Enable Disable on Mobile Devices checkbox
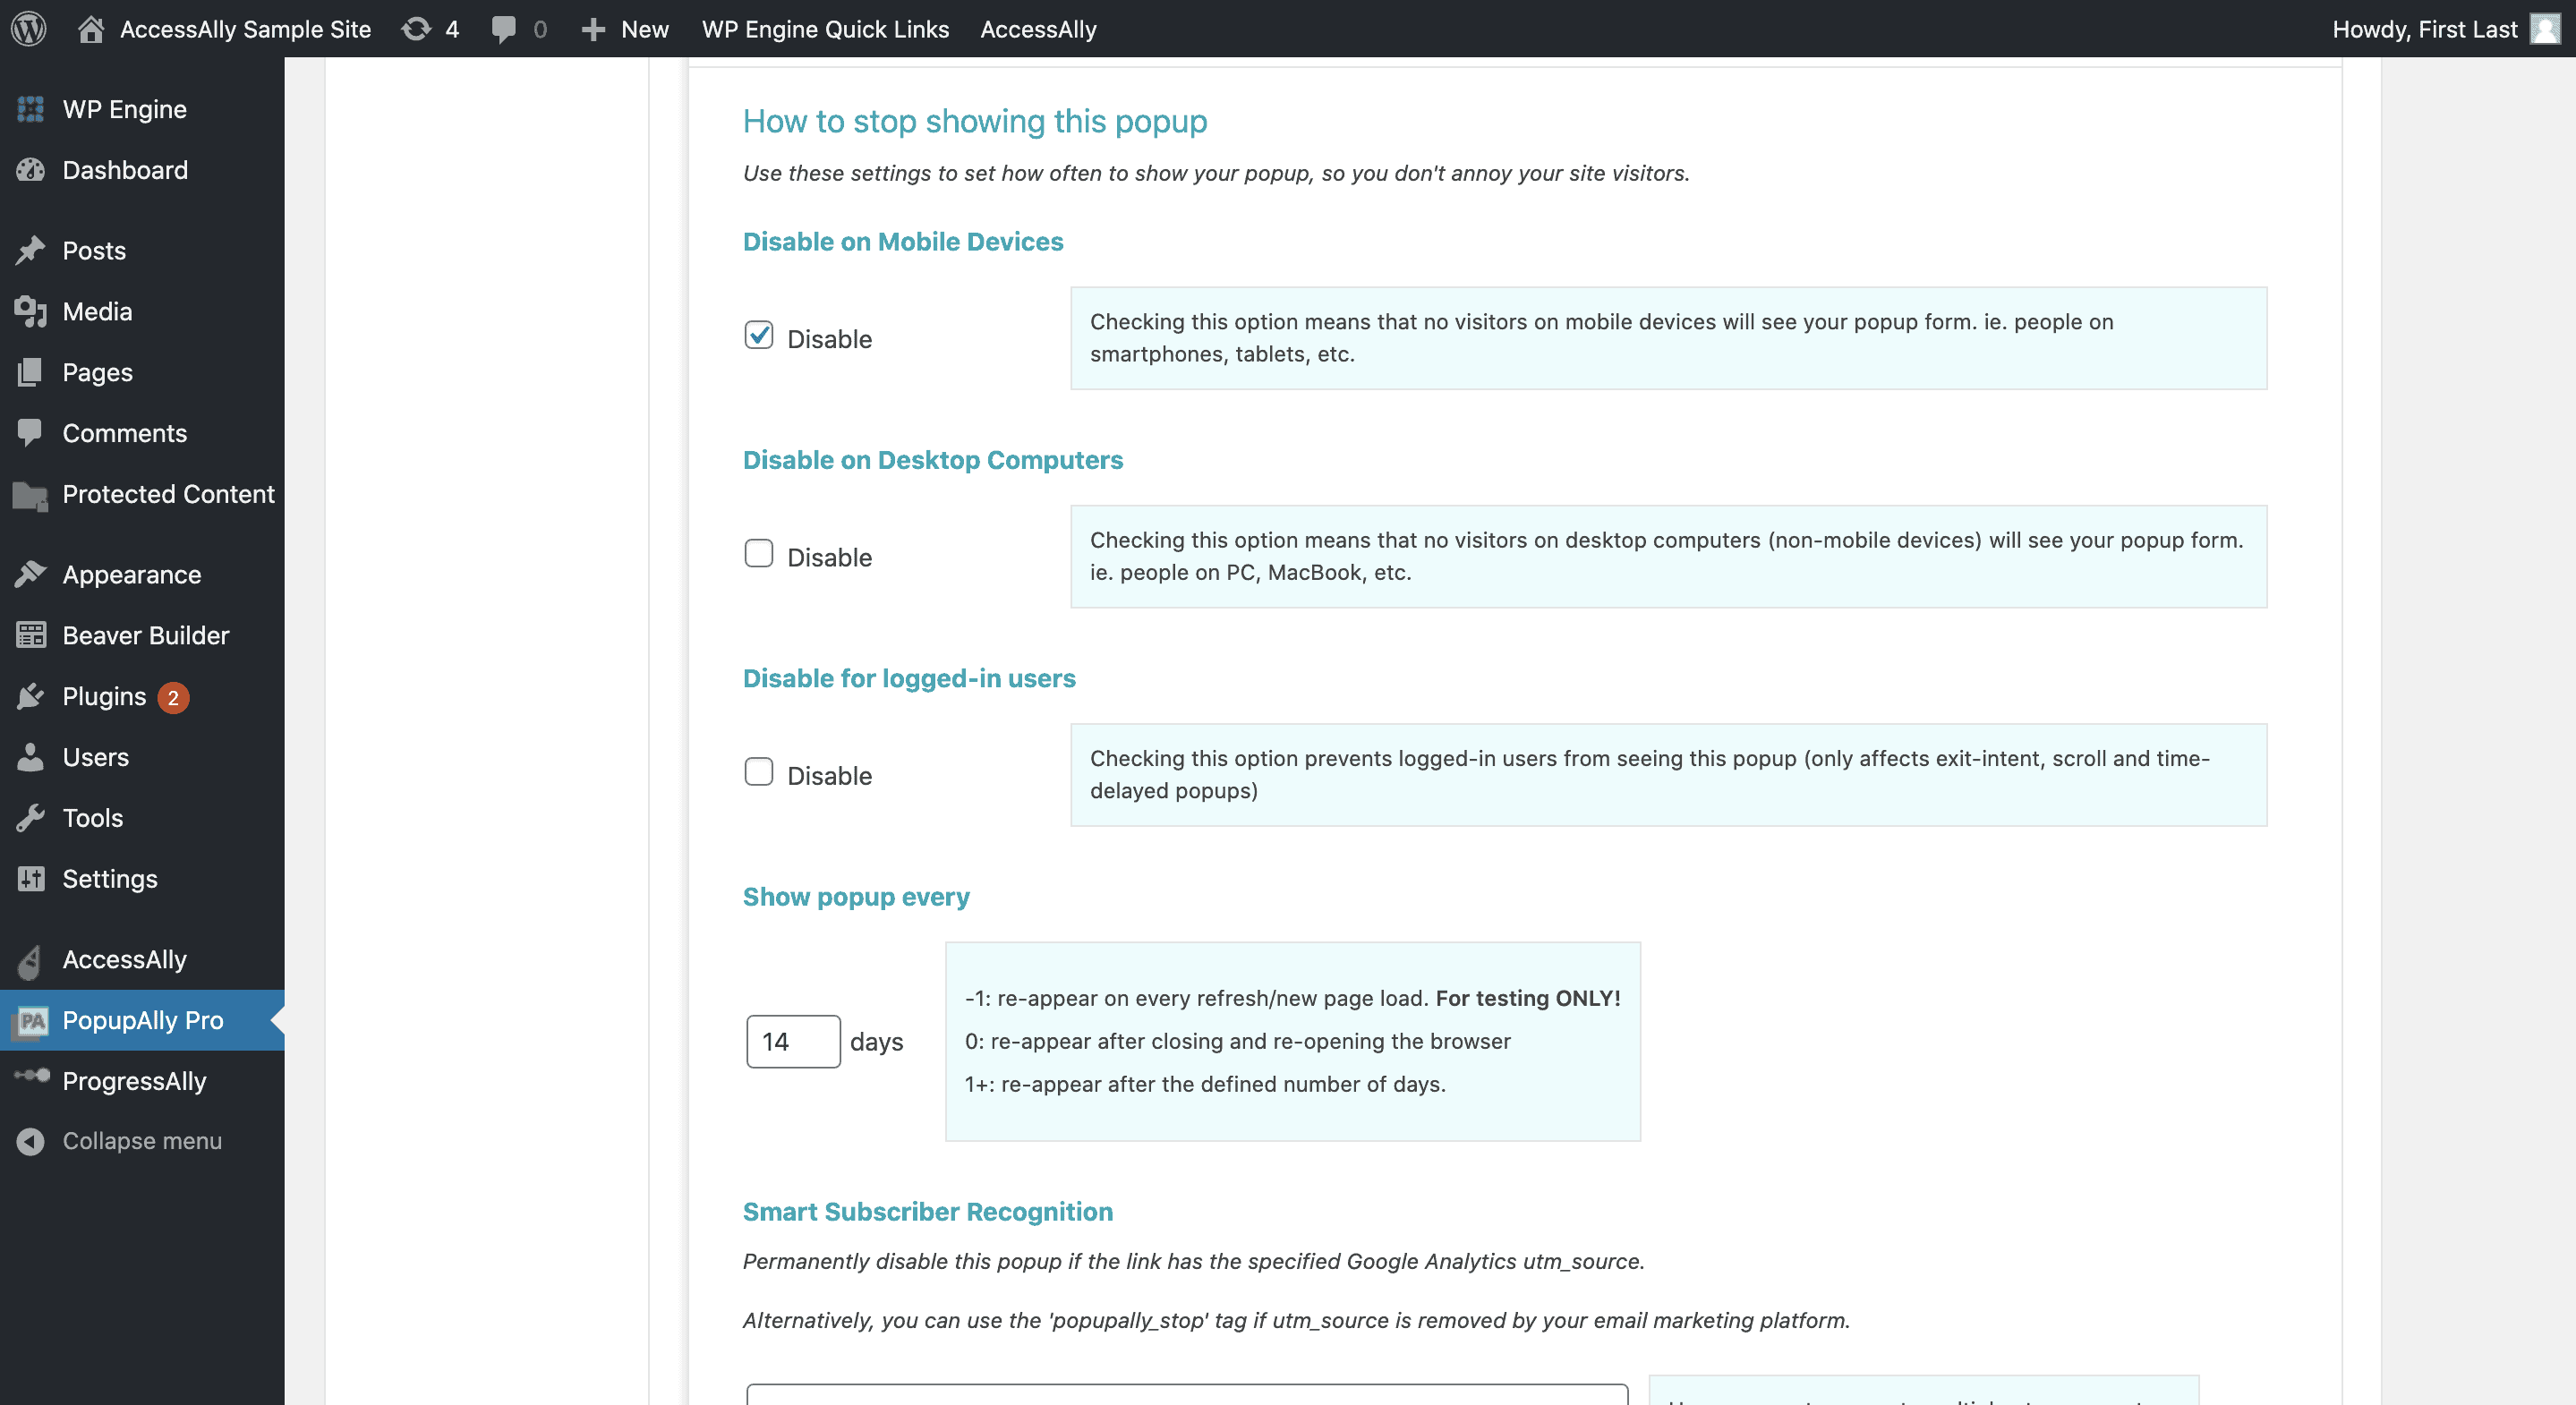Image resolution: width=2576 pixels, height=1405 pixels. [758, 334]
